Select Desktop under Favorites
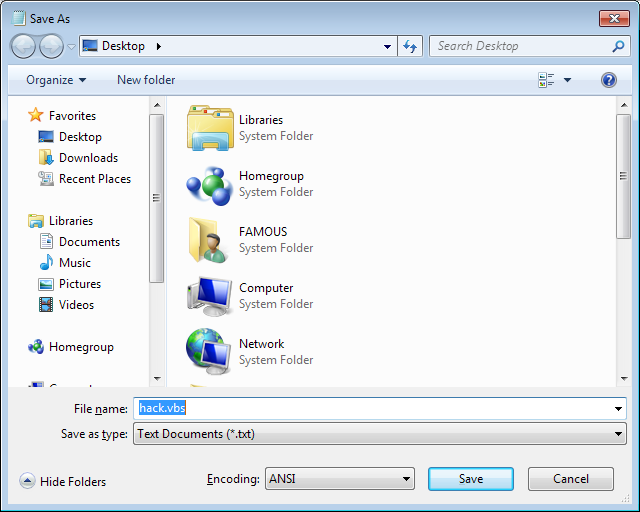This screenshot has height=512, width=640. click(80, 136)
